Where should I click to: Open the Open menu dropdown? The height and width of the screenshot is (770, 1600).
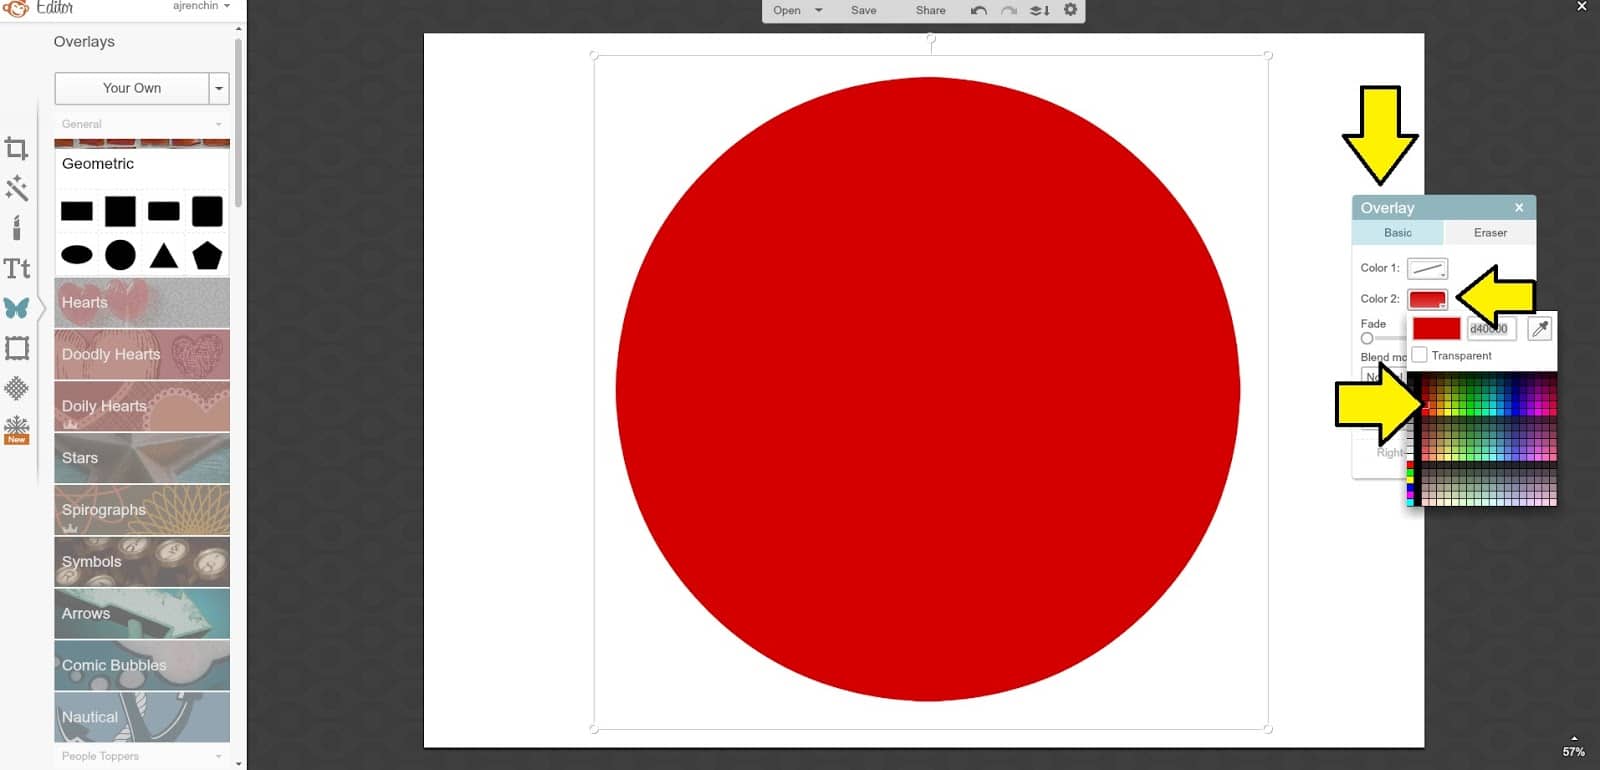pyautogui.click(x=797, y=10)
